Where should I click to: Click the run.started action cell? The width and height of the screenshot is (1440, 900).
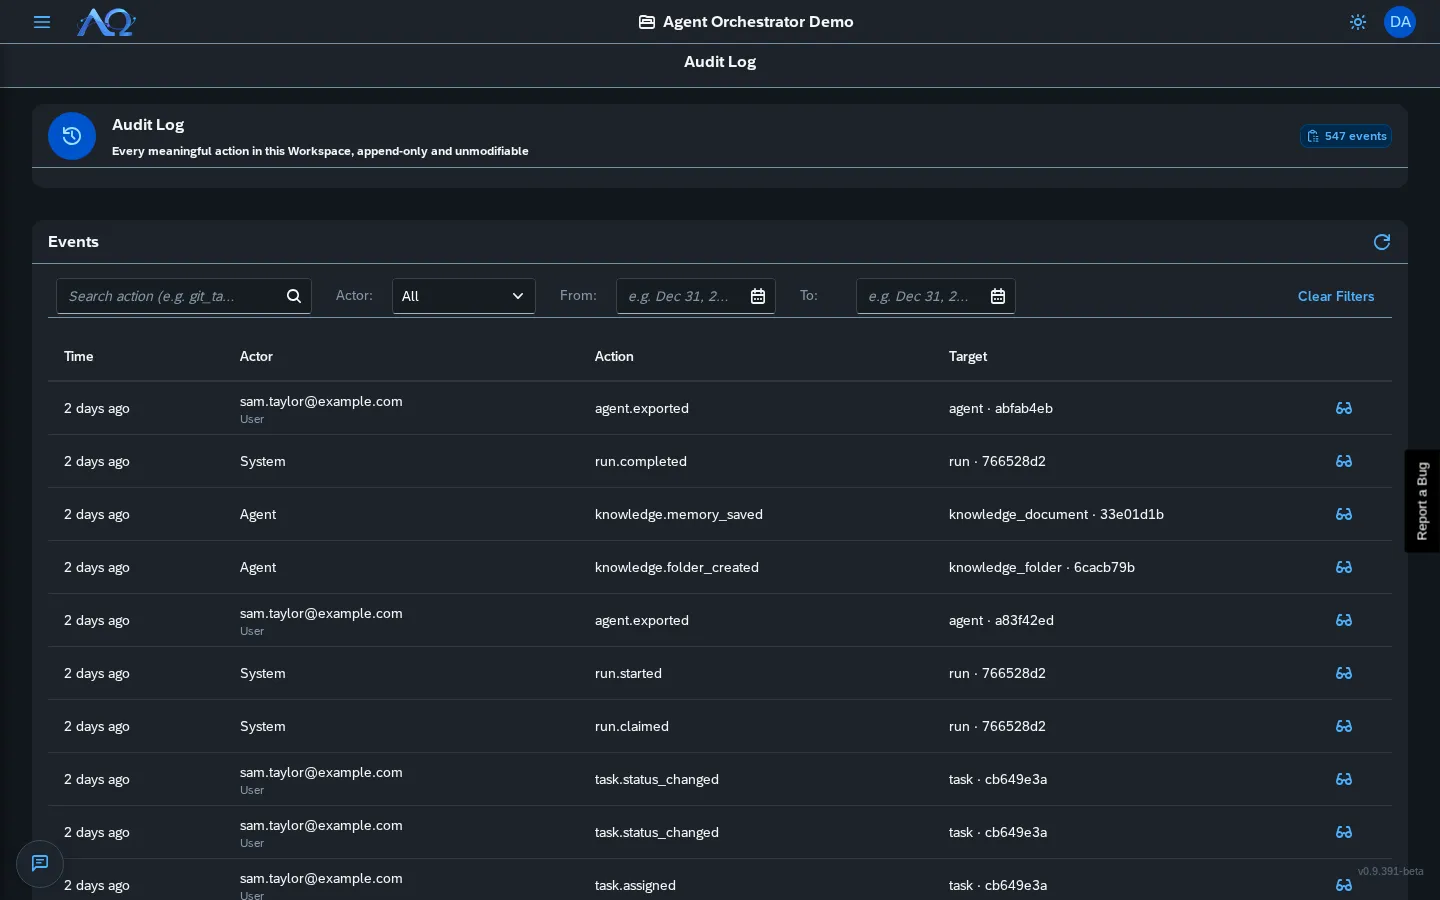pos(628,673)
